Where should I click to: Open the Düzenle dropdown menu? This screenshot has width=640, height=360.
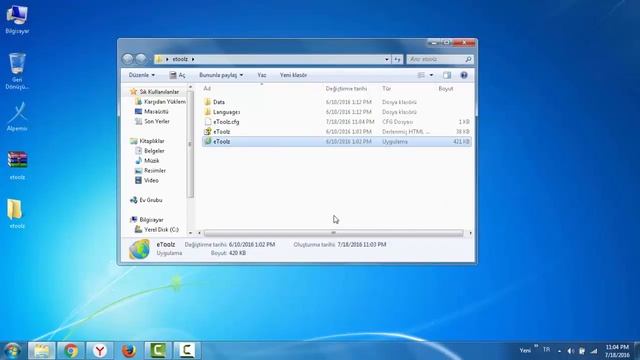[x=142, y=75]
